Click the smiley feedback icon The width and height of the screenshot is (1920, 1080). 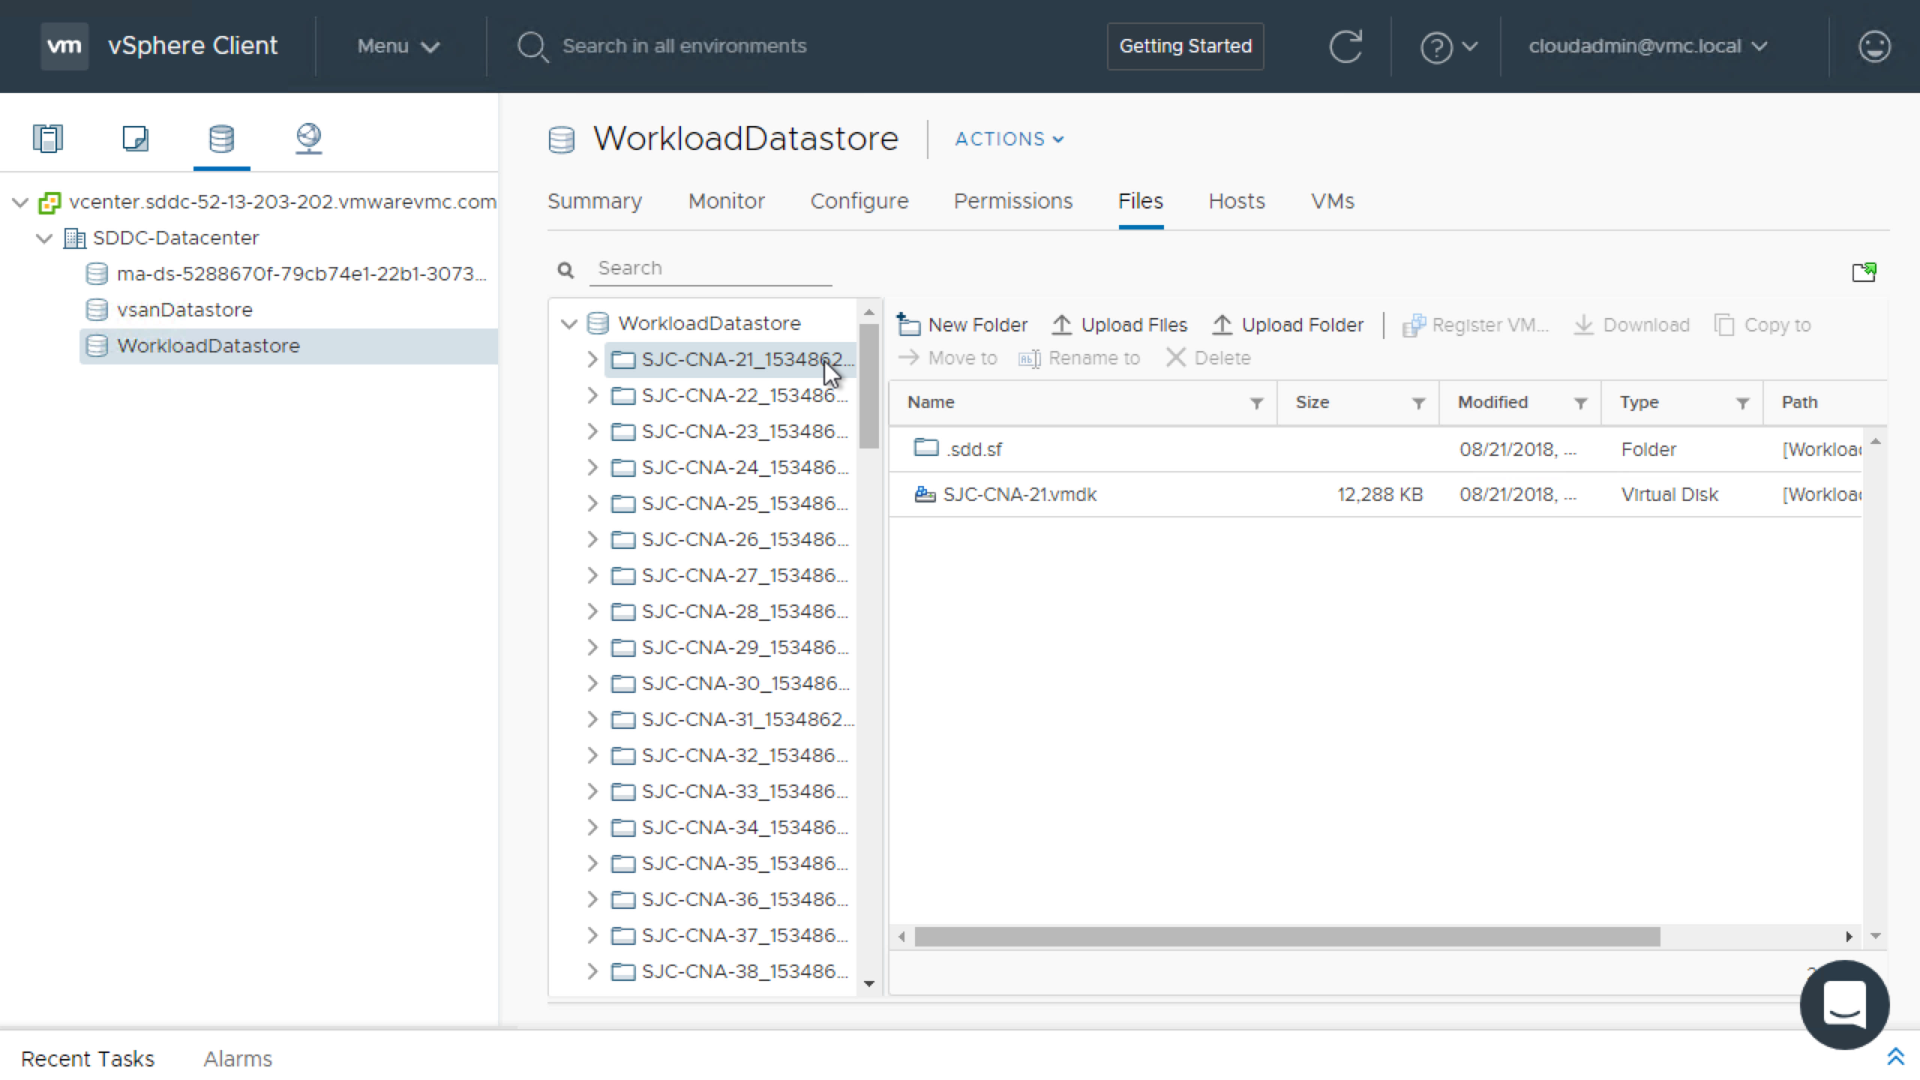pos(1874,46)
